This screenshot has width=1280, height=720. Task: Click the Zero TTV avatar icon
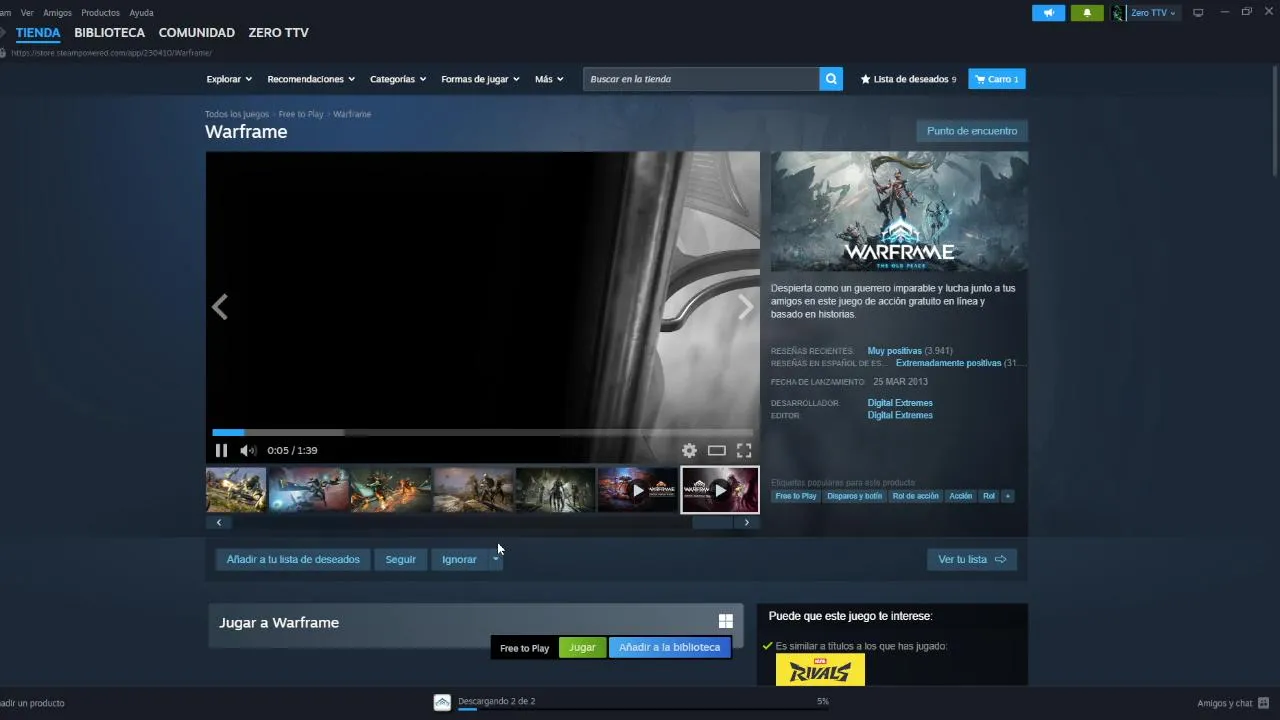pyautogui.click(x=1118, y=13)
